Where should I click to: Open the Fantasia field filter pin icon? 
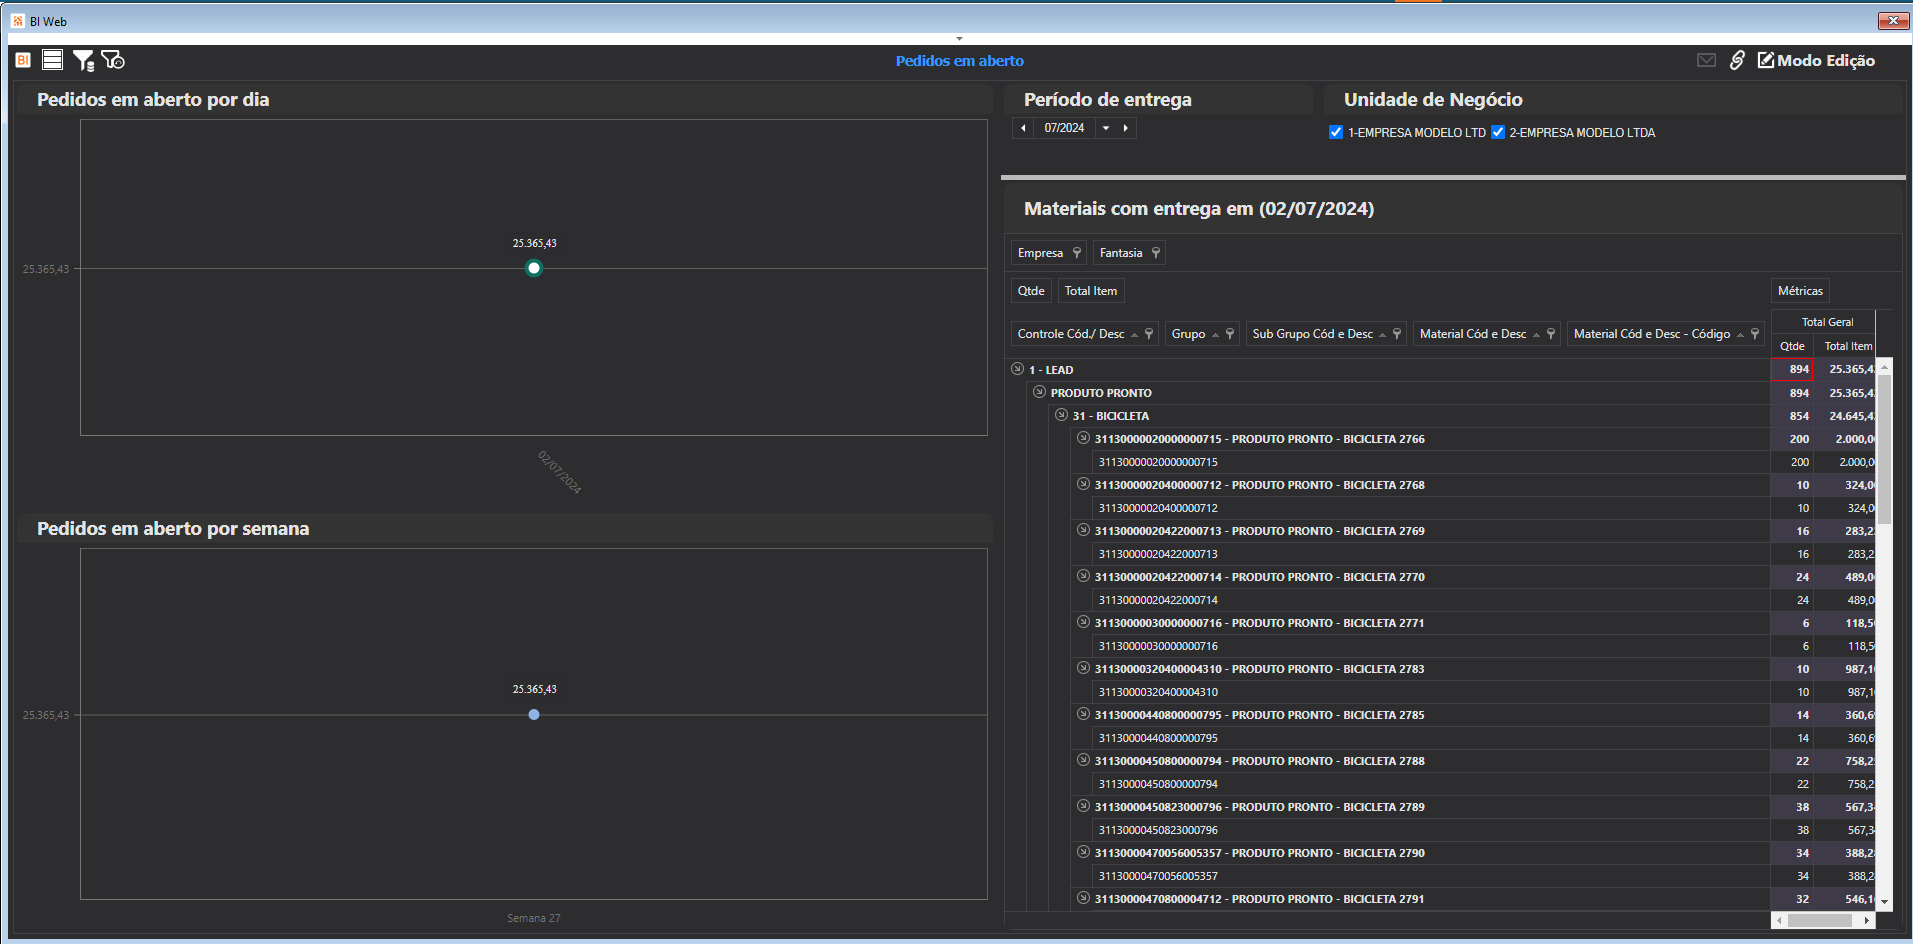(x=1156, y=253)
